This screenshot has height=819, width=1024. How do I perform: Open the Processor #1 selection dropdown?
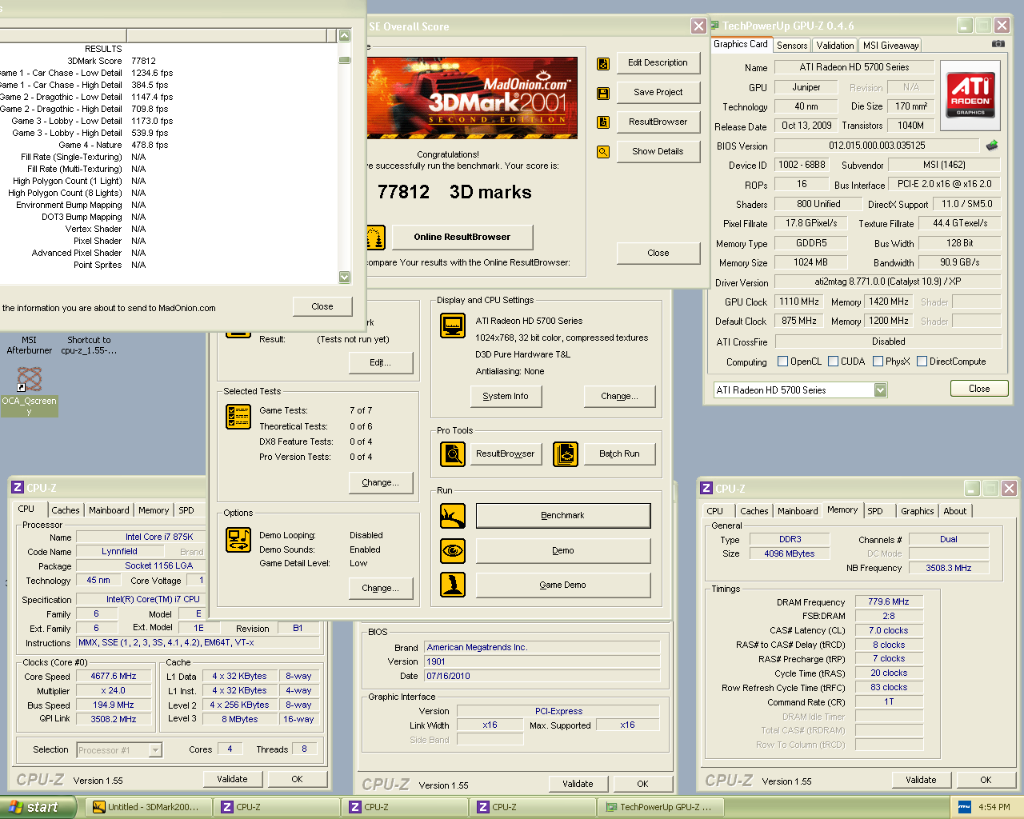coord(155,749)
